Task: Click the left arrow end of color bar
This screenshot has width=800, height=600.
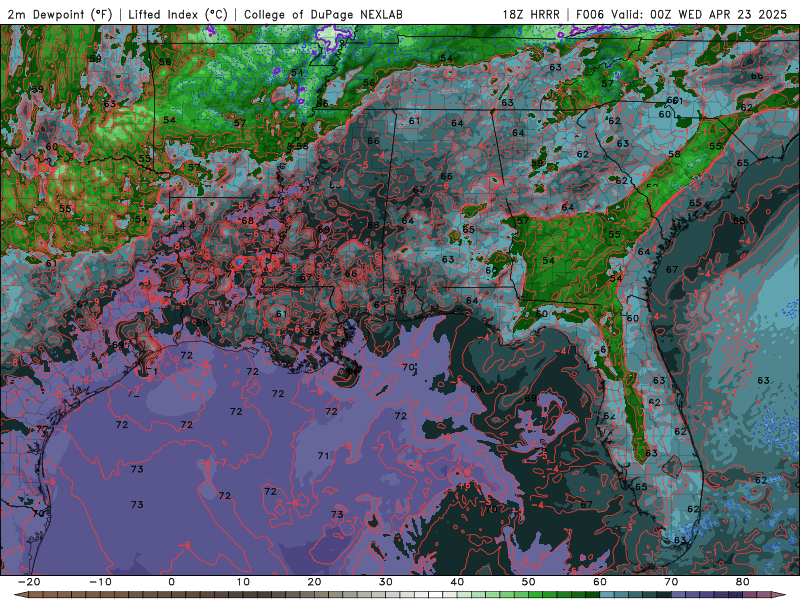Action: tap(20, 595)
